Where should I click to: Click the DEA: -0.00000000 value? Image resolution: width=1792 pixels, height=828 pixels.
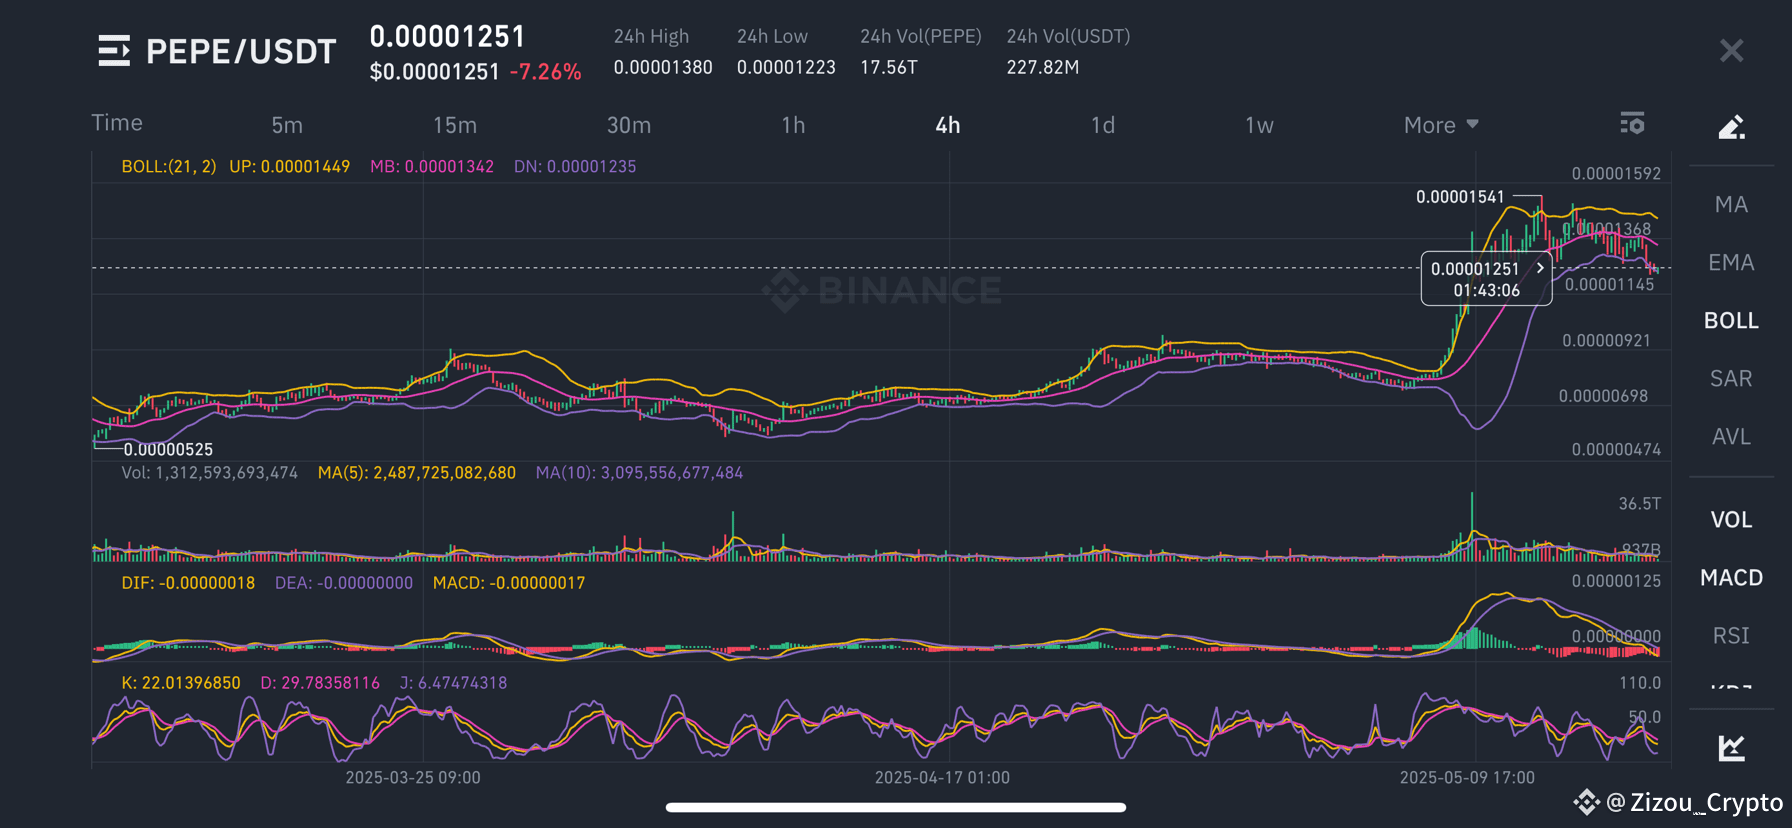click(x=344, y=583)
